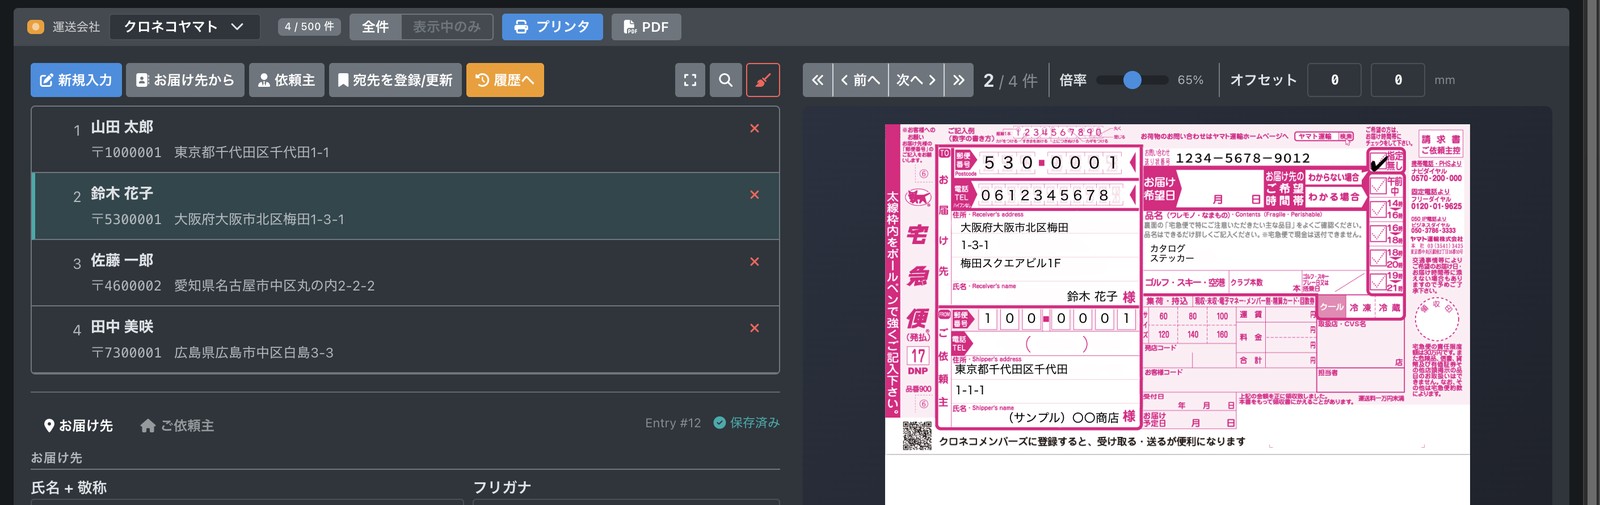Click the 4 / 500 件 count badge
Screen dimensions: 1600x505
pos(309,27)
